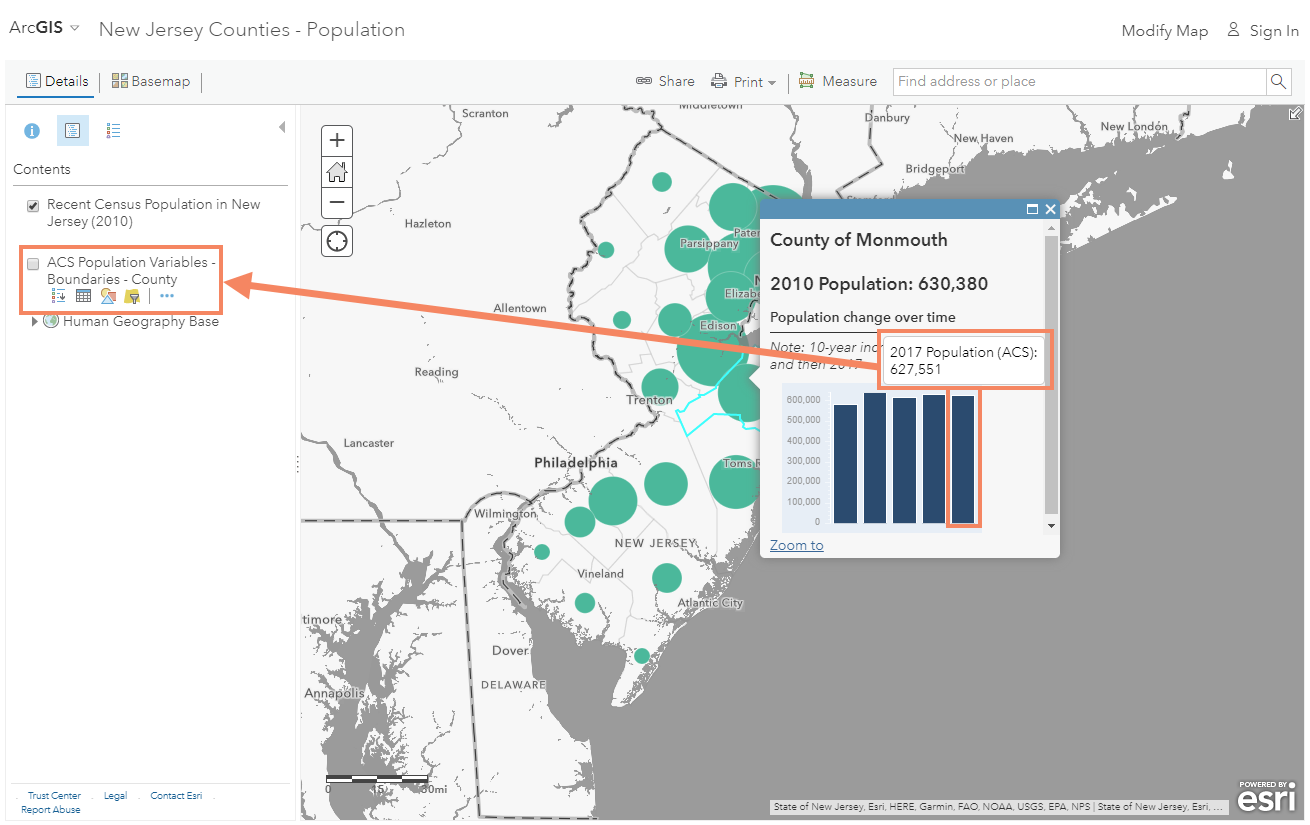
Task: Switch to the Legend view icon
Action: pyautogui.click(x=113, y=130)
